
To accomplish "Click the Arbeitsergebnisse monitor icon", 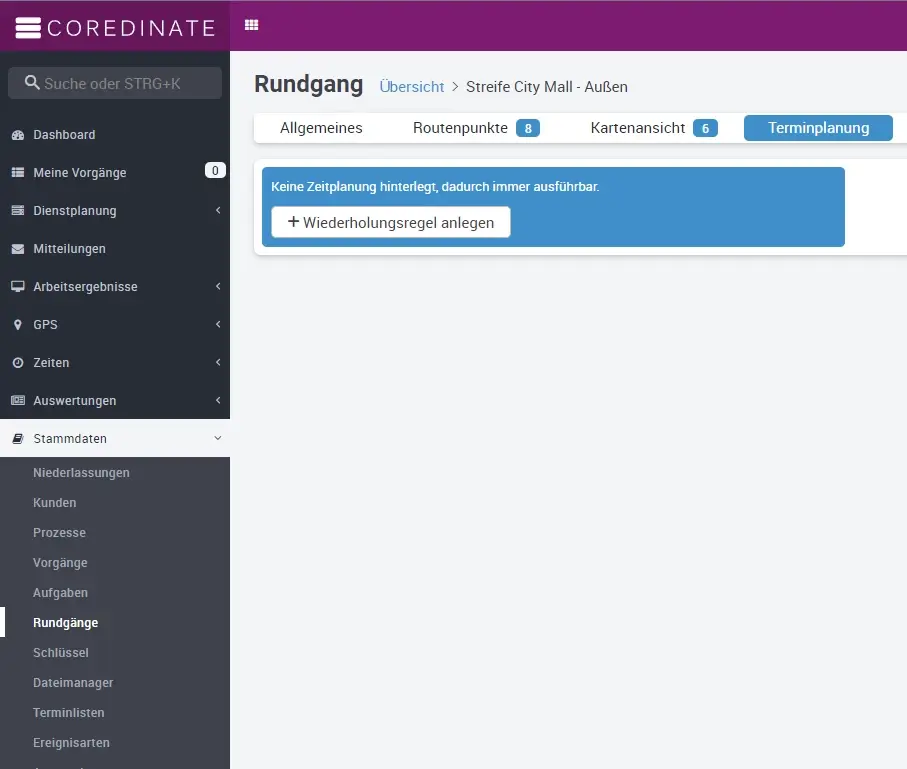I will point(17,287).
